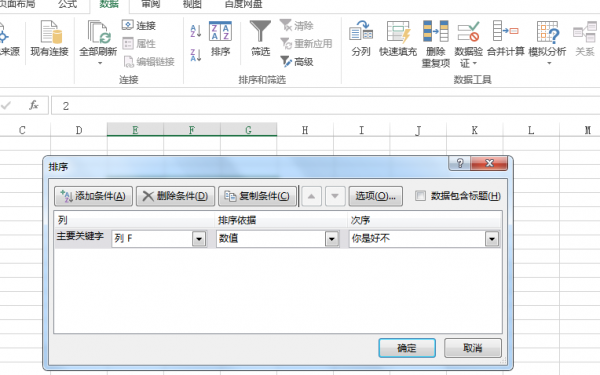Cancel sort with 取消 button

473,348
